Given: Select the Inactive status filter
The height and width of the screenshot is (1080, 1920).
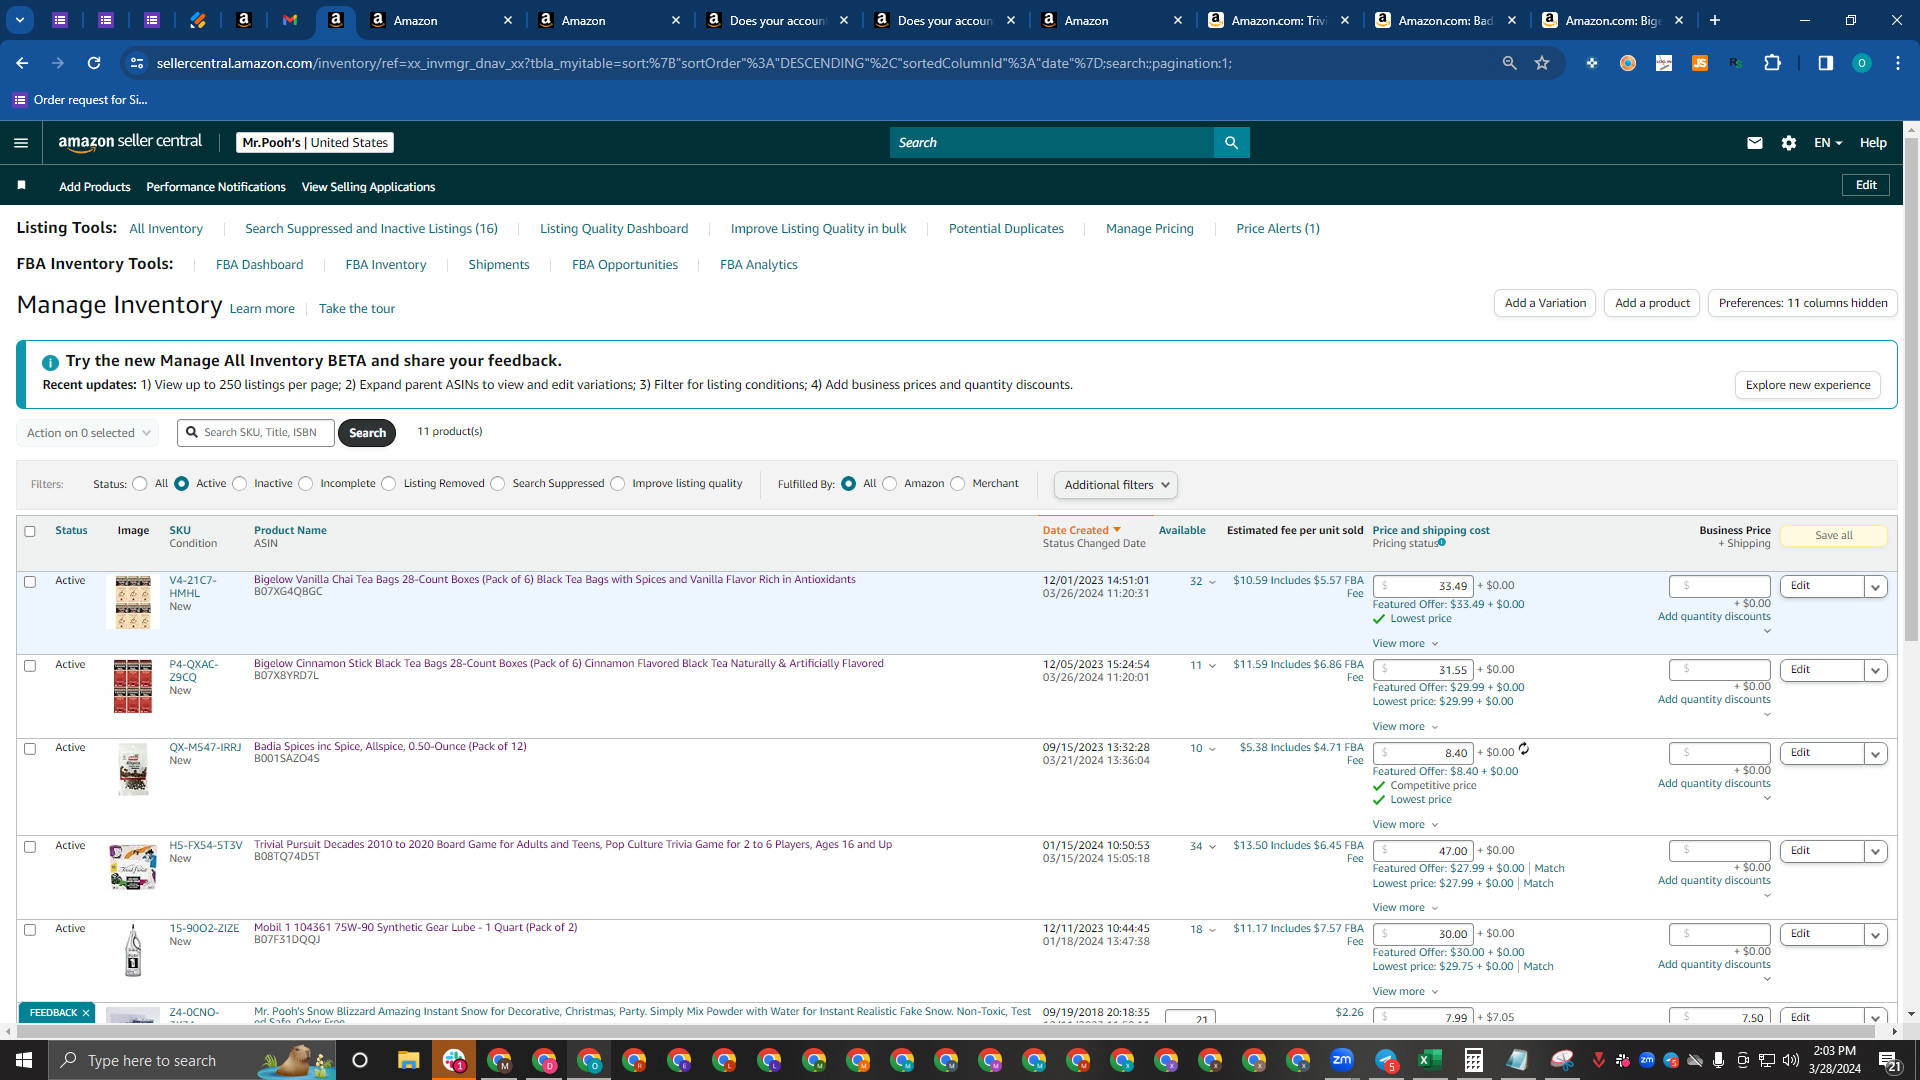Looking at the screenshot, I should [x=240, y=484].
